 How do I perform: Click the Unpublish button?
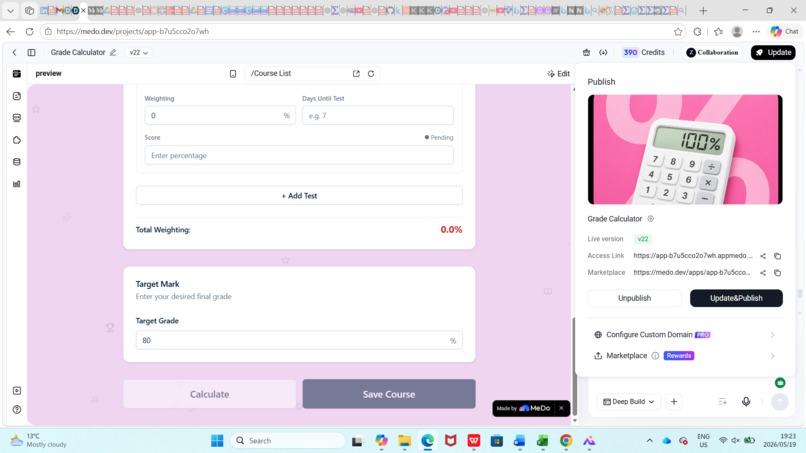(635, 298)
